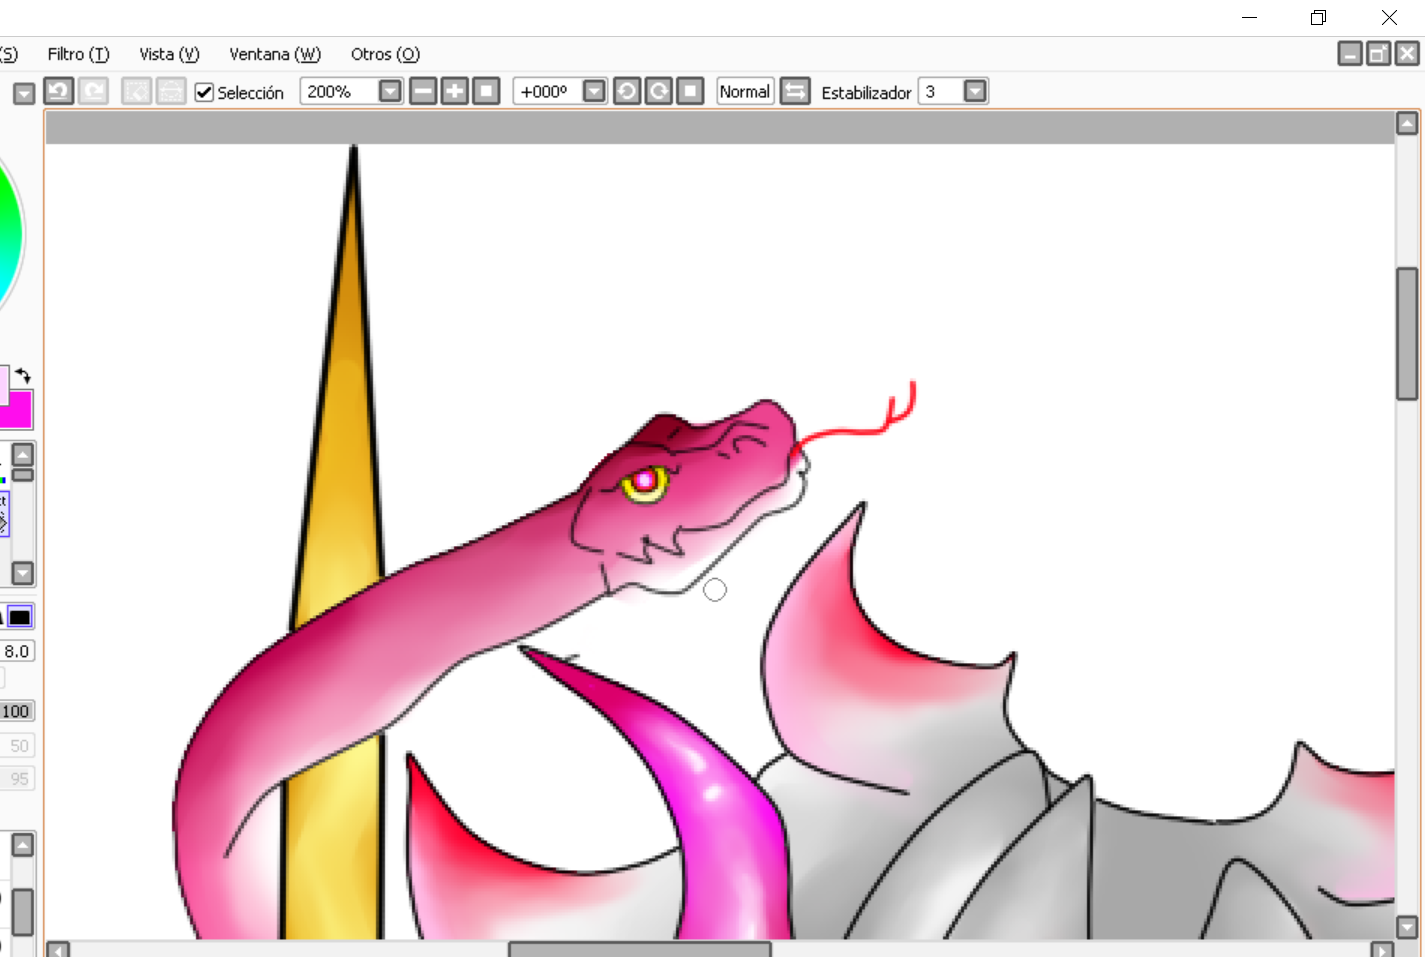Click the slider value showing 100

pyautogui.click(x=16, y=711)
